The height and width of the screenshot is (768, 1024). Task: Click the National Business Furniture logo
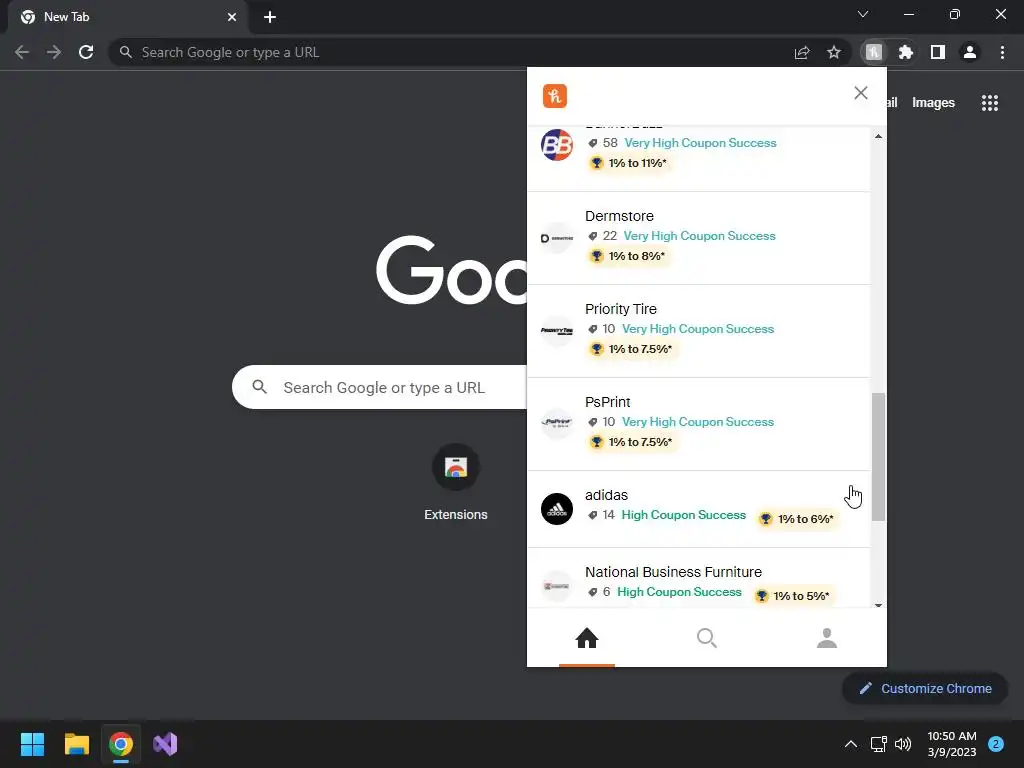coord(557,586)
